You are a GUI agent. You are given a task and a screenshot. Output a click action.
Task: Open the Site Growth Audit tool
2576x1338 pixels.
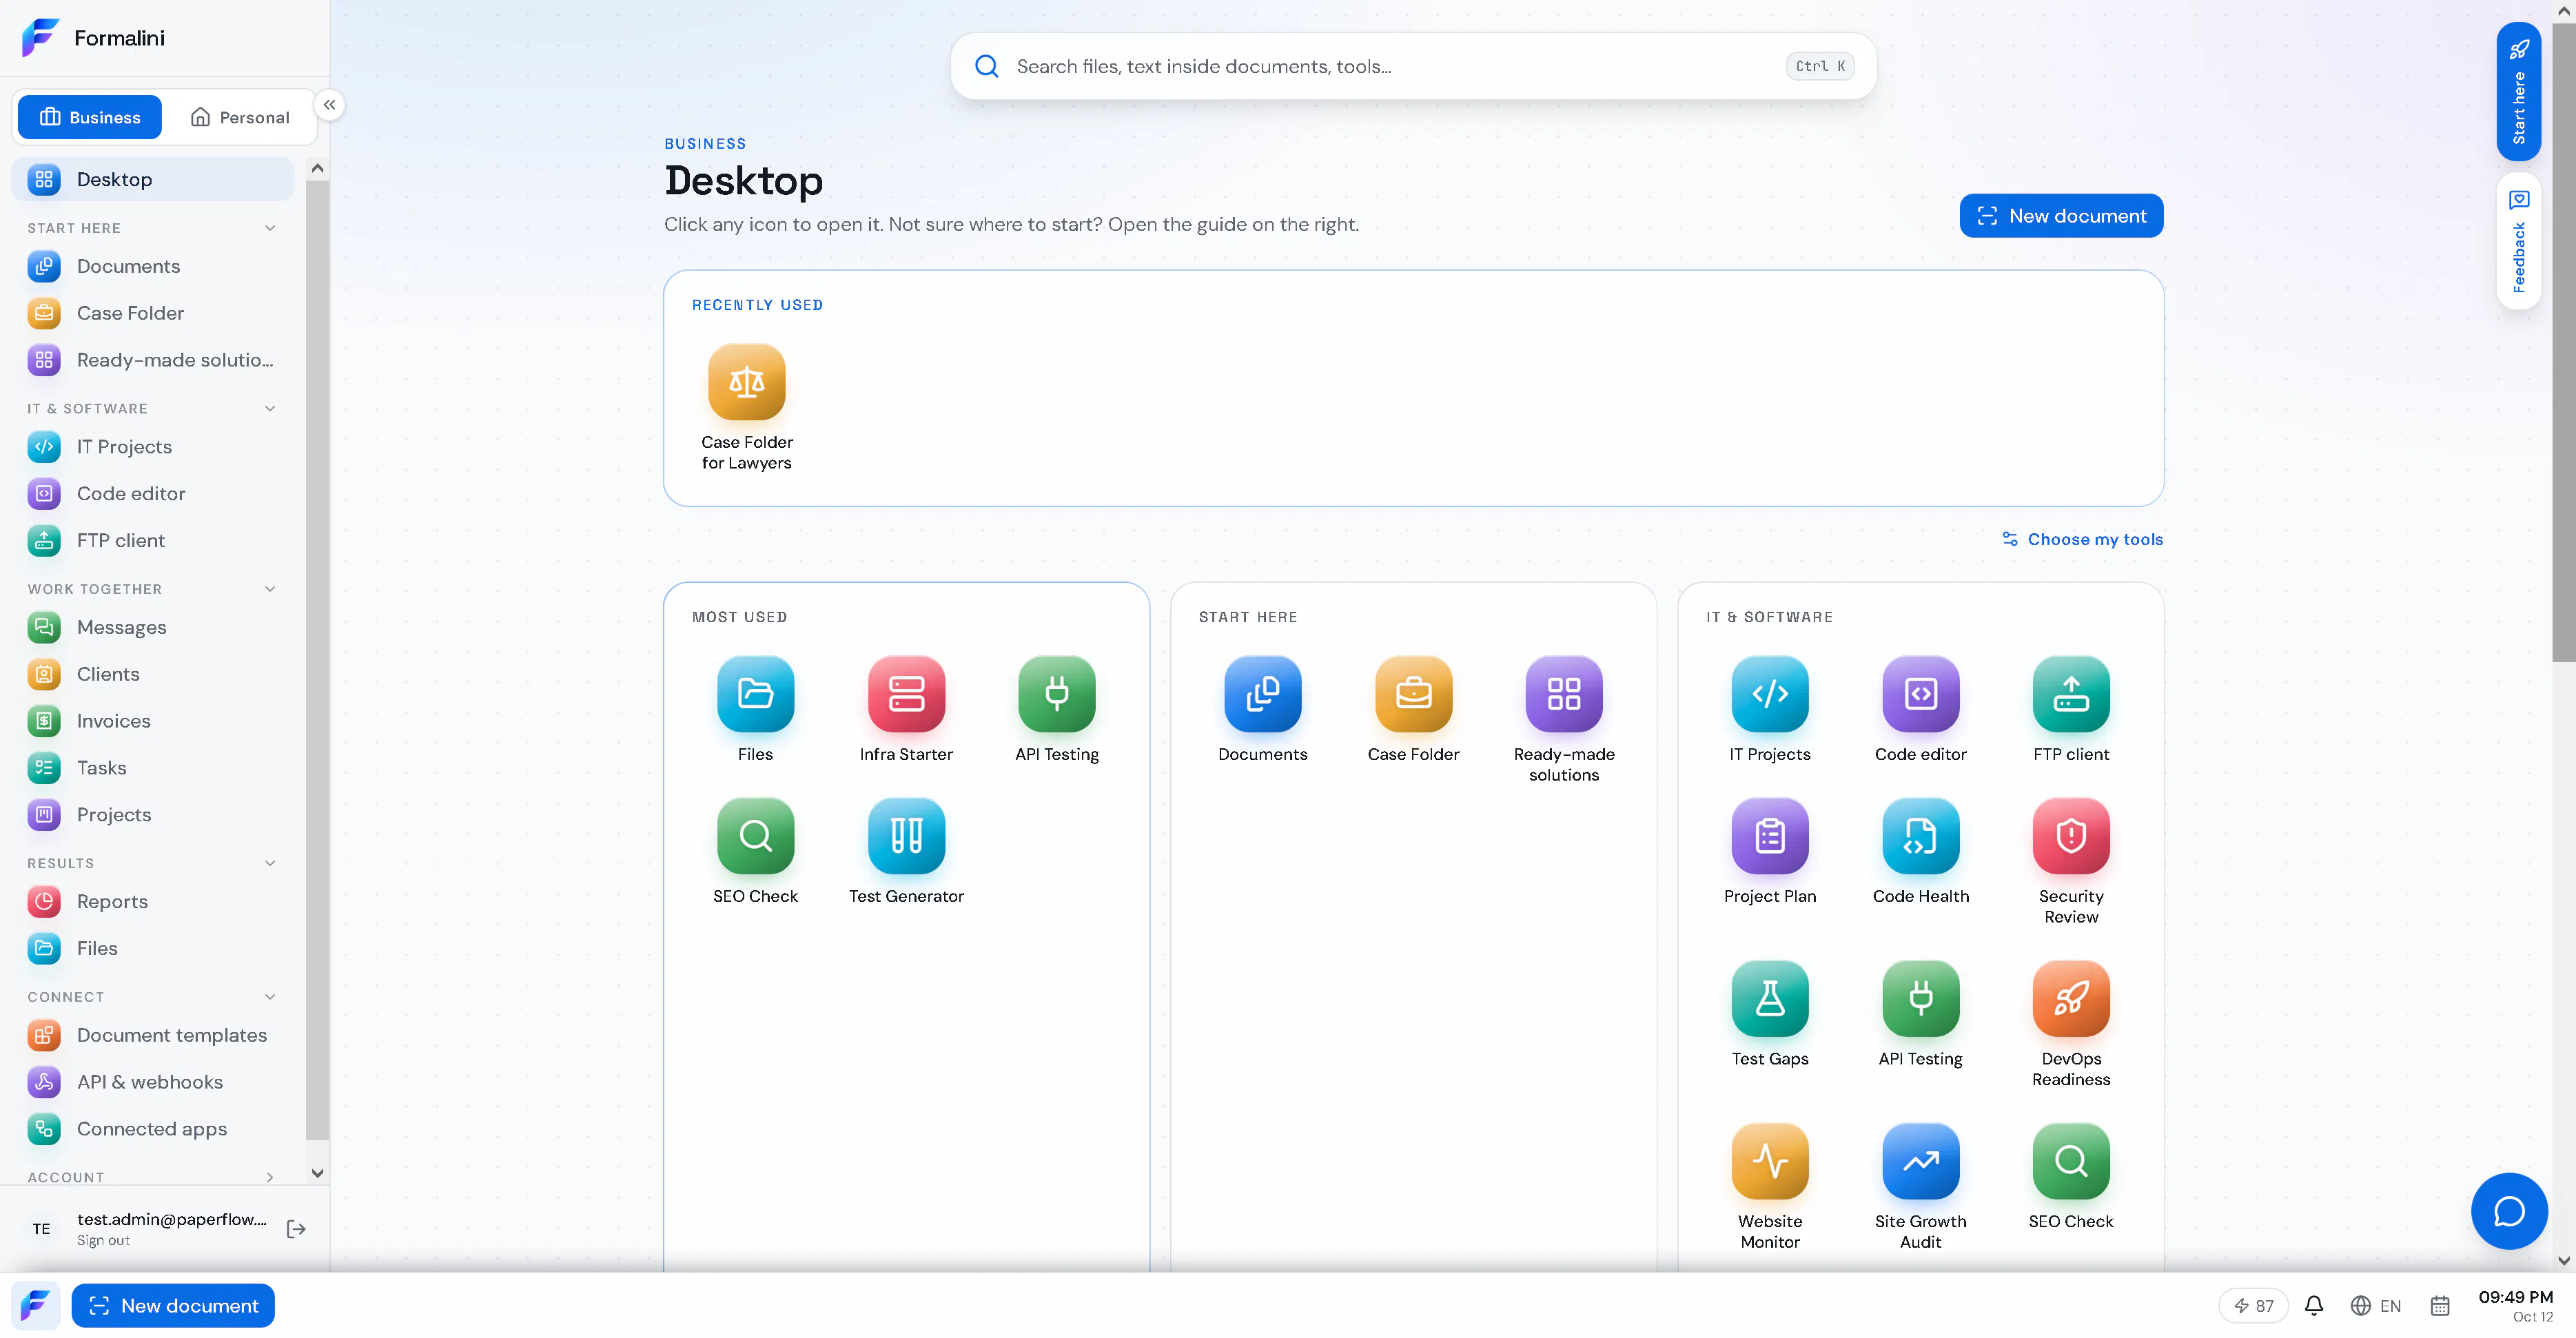(1920, 1186)
